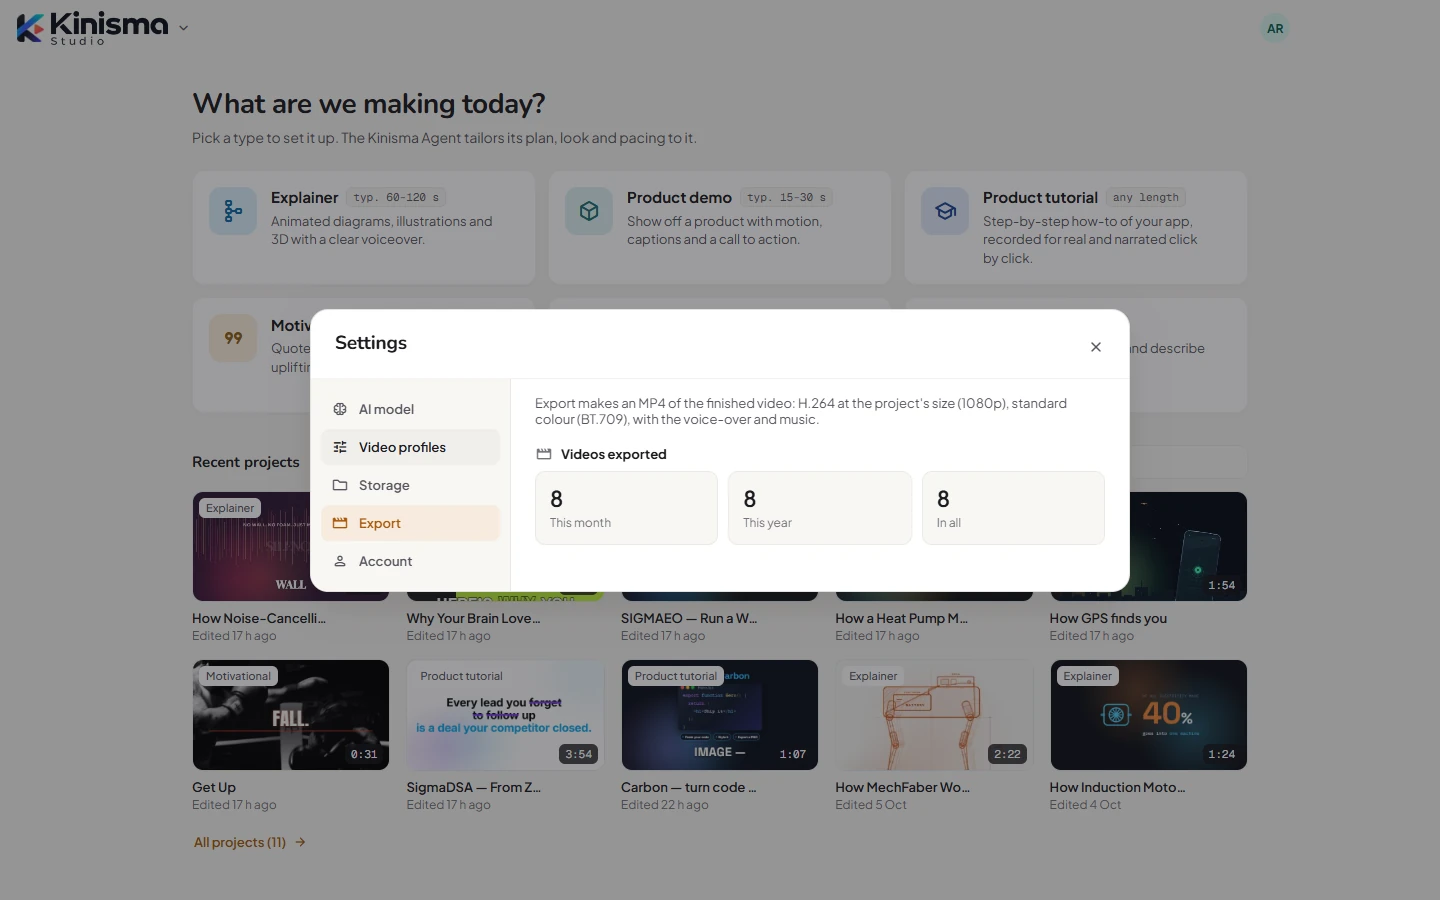This screenshot has height=900, width=1440.
Task: Click the 'Videos exported' heading
Action: (x=613, y=454)
